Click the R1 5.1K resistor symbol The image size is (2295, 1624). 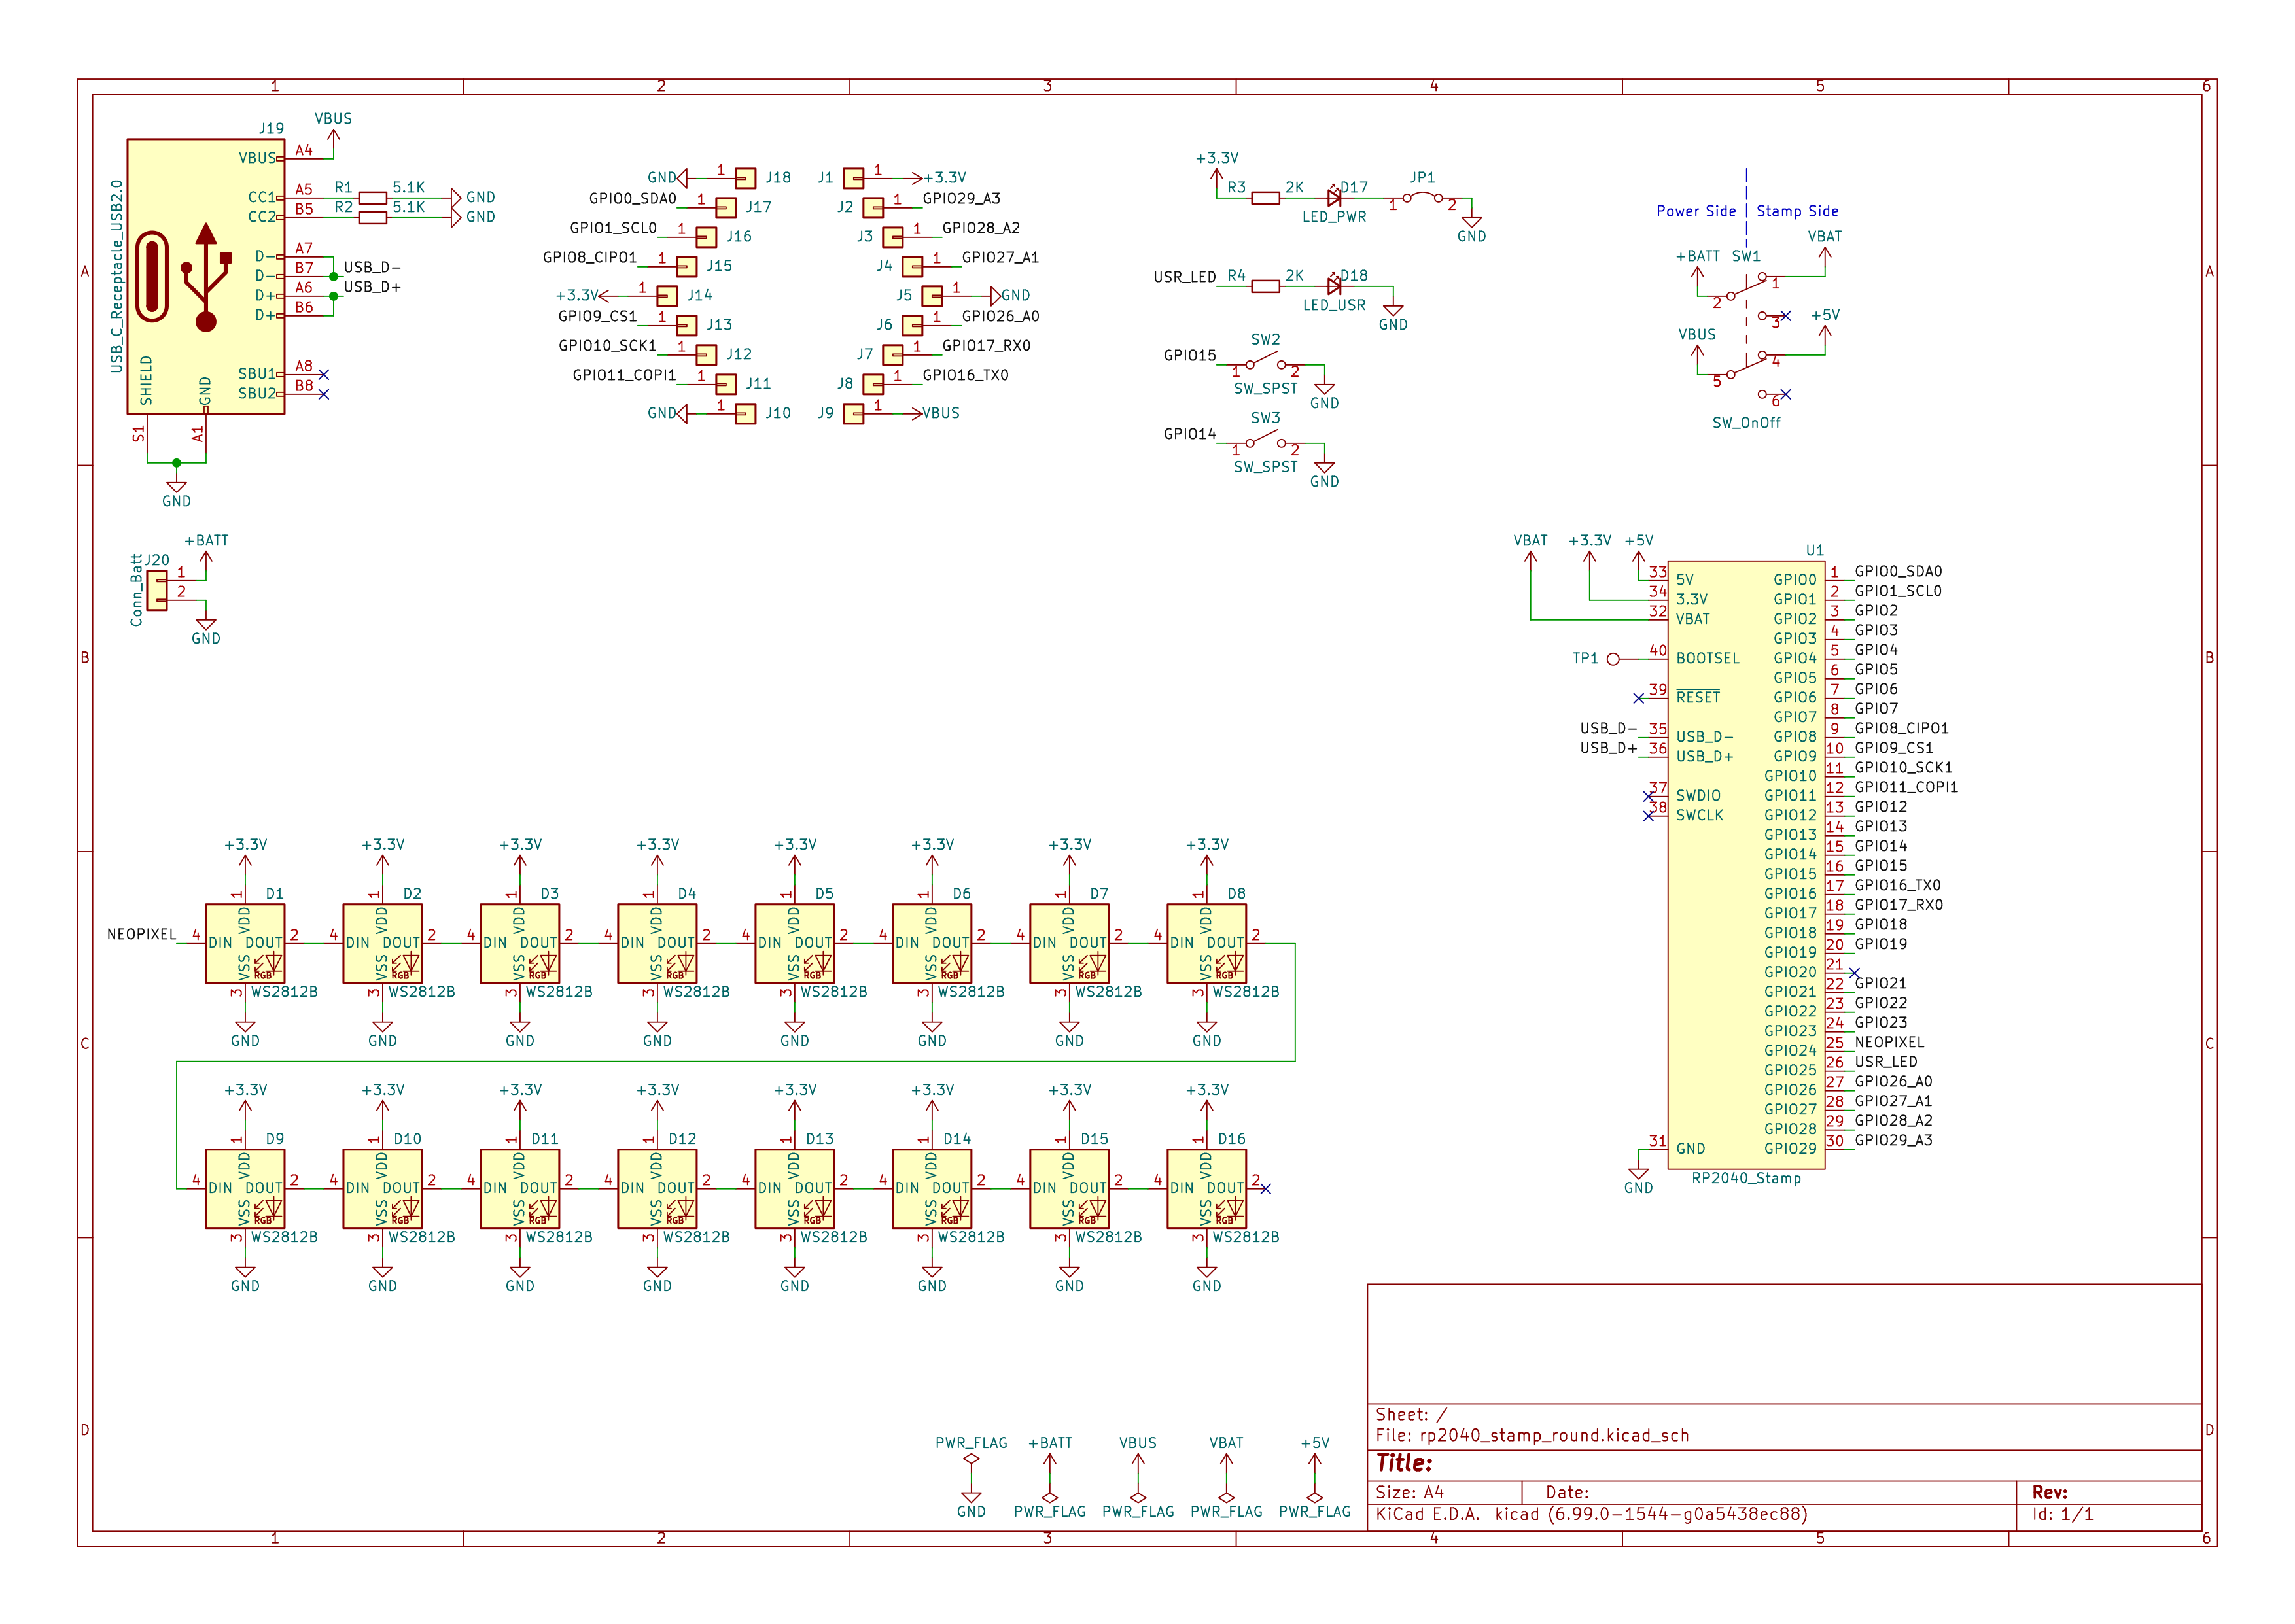(x=372, y=198)
